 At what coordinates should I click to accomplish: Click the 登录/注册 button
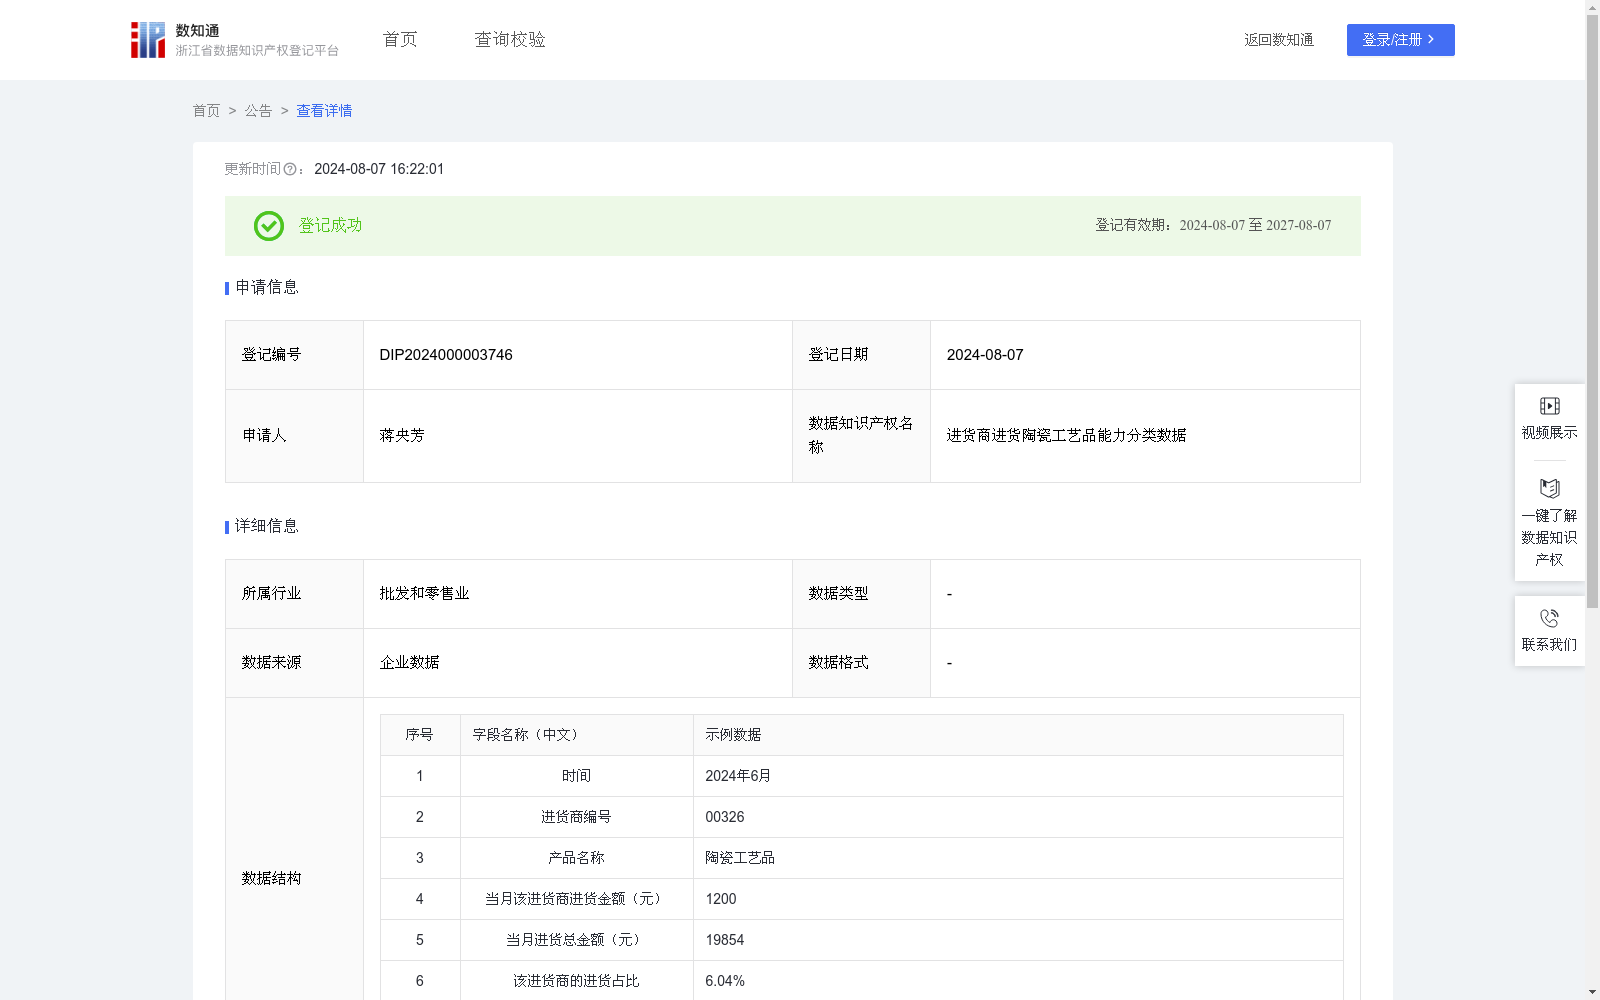pyautogui.click(x=1401, y=40)
